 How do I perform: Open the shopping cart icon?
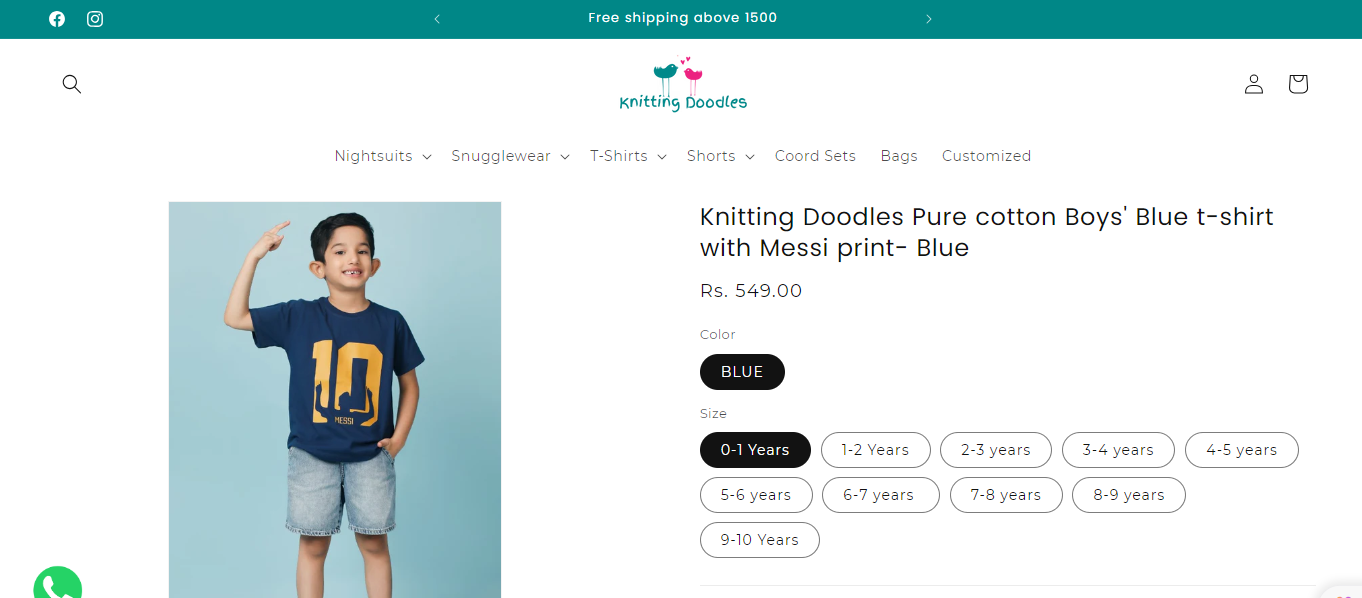click(x=1298, y=84)
